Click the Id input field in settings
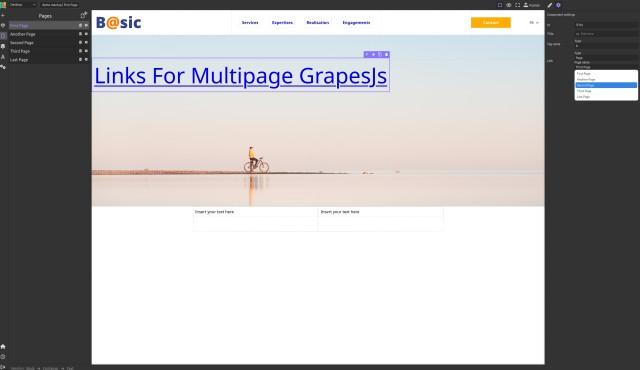This screenshot has width=640, height=370. 606,25
